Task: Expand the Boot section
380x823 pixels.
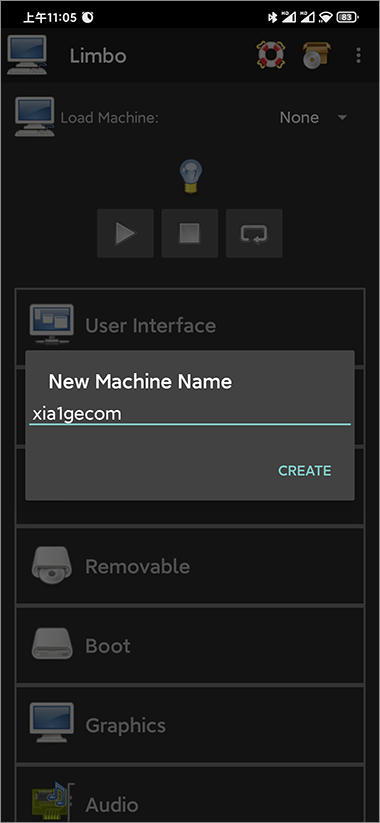Action: pyautogui.click(x=189, y=646)
